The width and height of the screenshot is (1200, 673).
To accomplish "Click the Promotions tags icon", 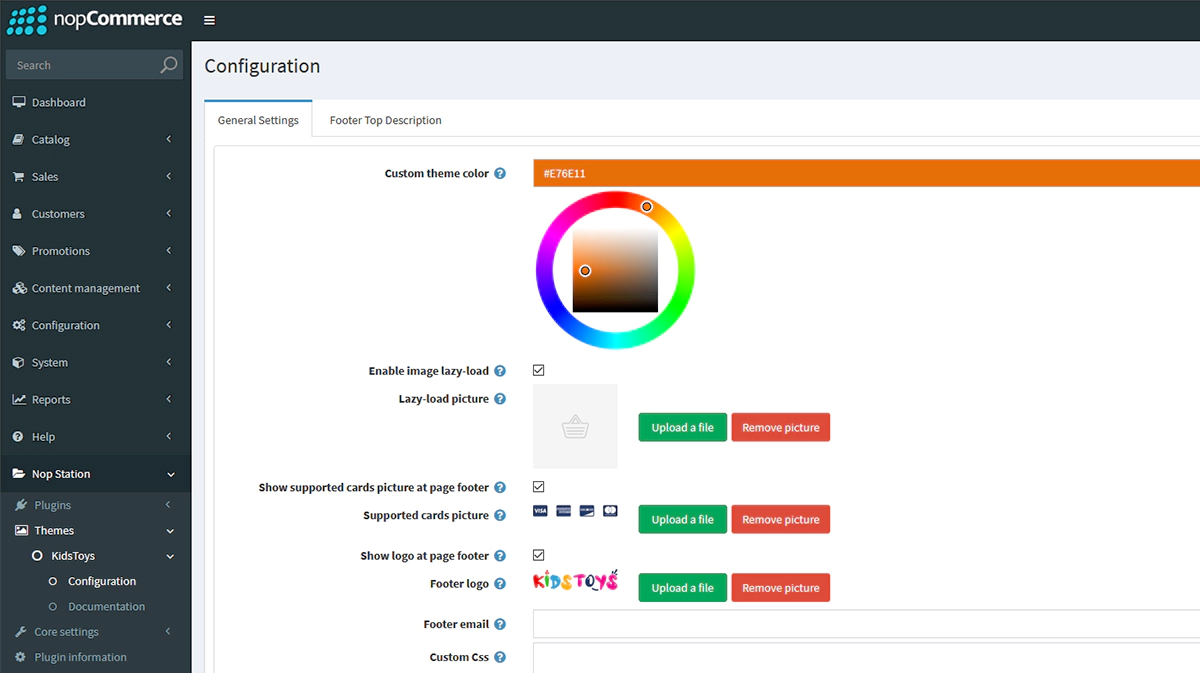I will [18, 250].
